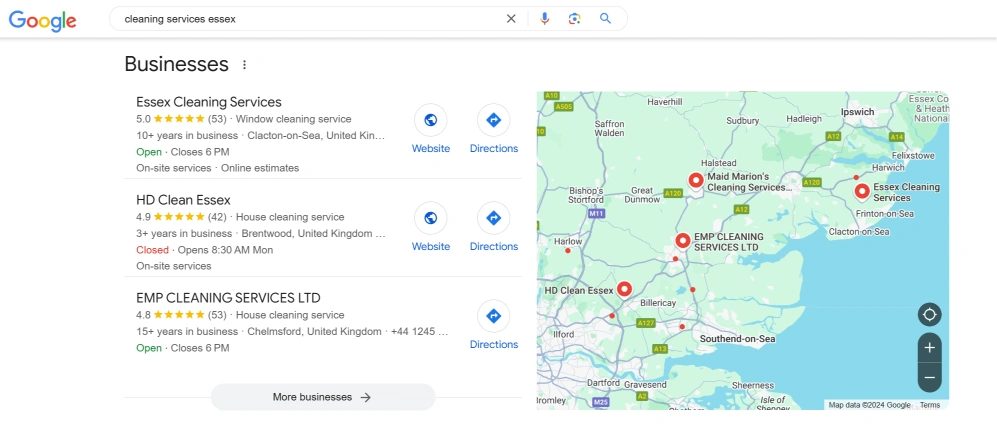Open the Businesses three-dot options menu
Screen dimensions: 997x432
(x=244, y=64)
